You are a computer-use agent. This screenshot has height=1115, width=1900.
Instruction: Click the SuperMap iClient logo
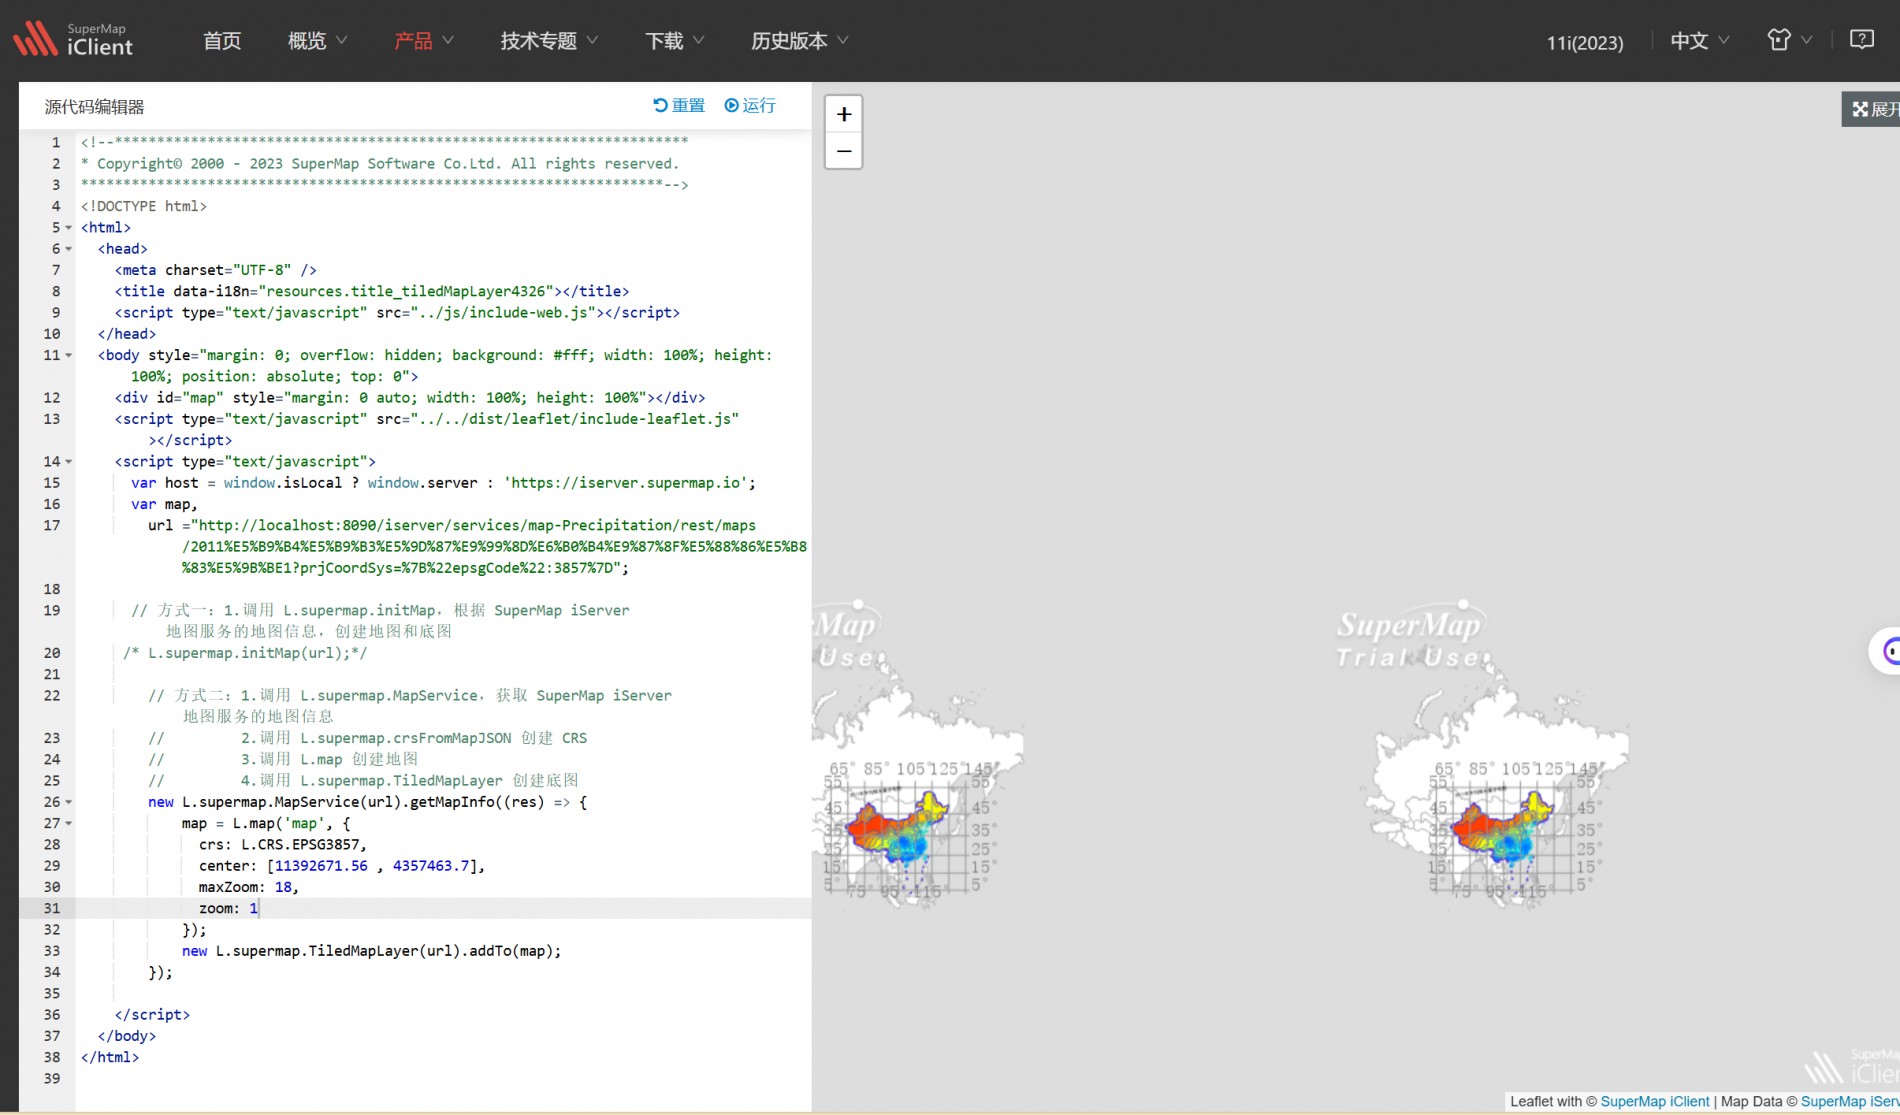pos(73,40)
